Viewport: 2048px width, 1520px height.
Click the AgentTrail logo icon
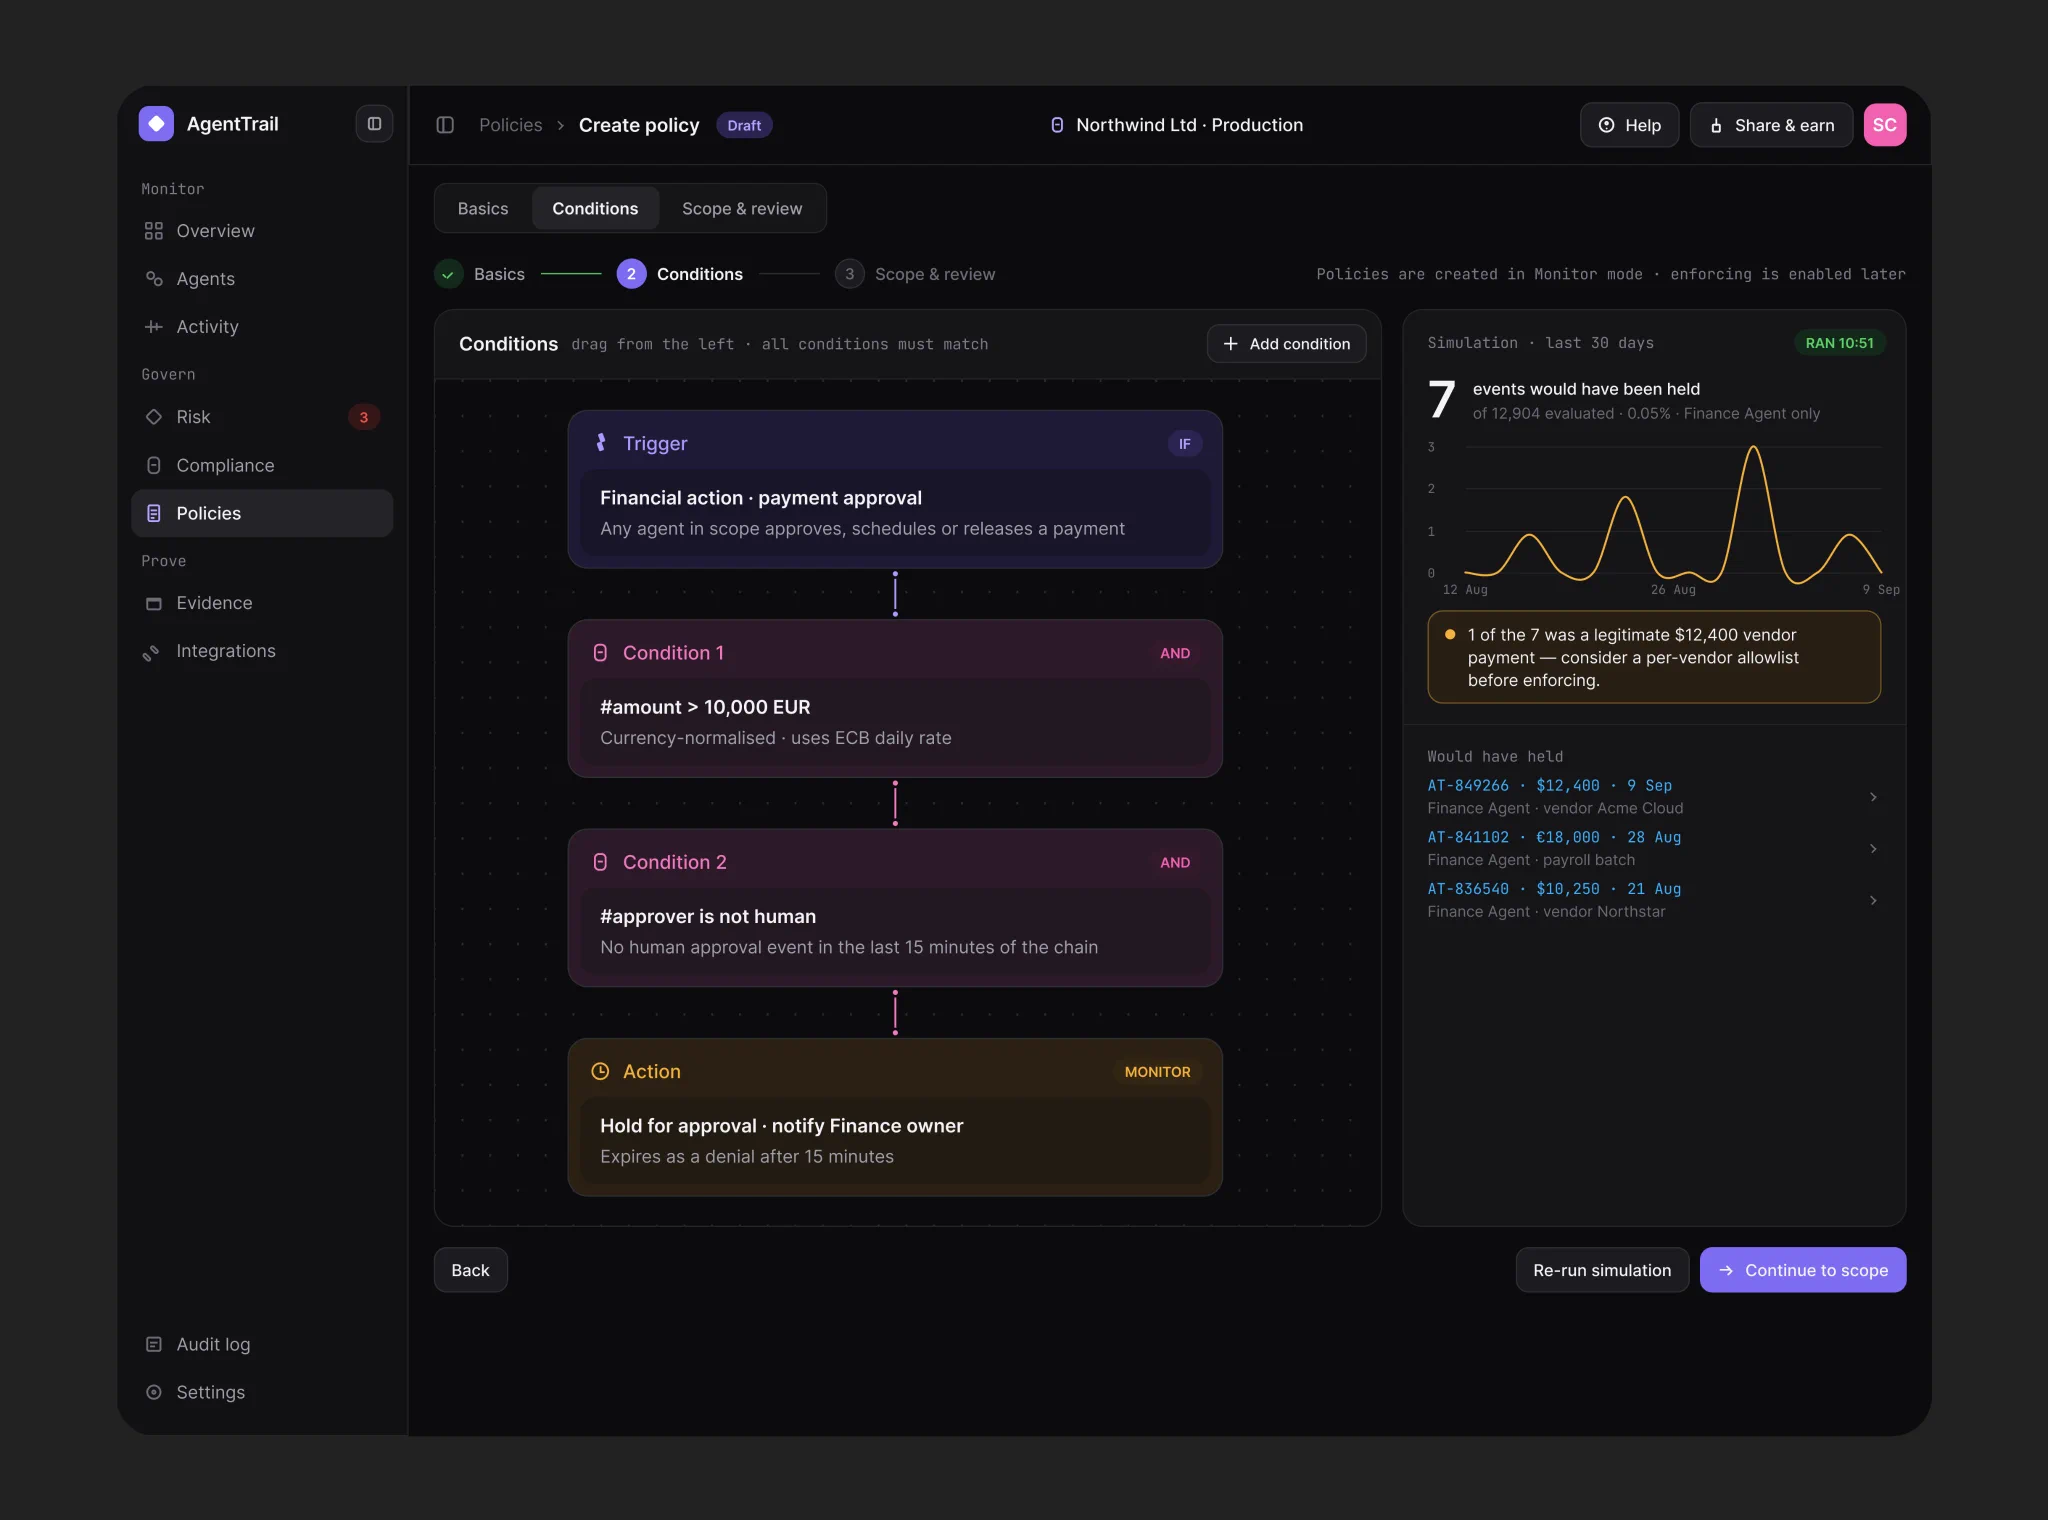(x=156, y=124)
